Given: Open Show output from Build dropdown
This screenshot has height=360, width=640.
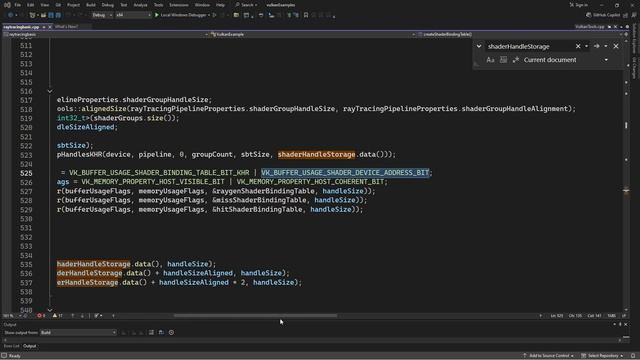Looking at the screenshot, I should 78,333.
